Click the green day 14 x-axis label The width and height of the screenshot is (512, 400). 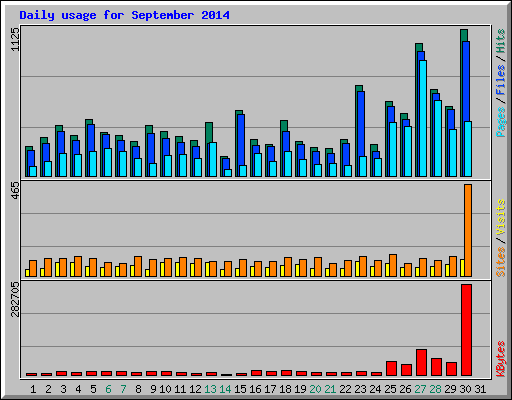[x=225, y=389]
